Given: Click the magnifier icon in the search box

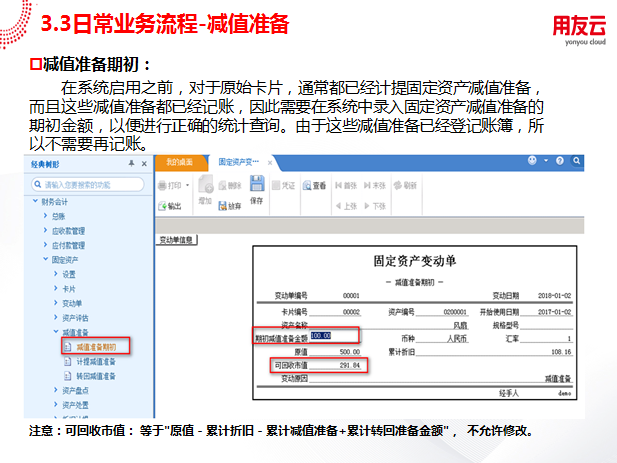Looking at the screenshot, I should coord(38,184).
